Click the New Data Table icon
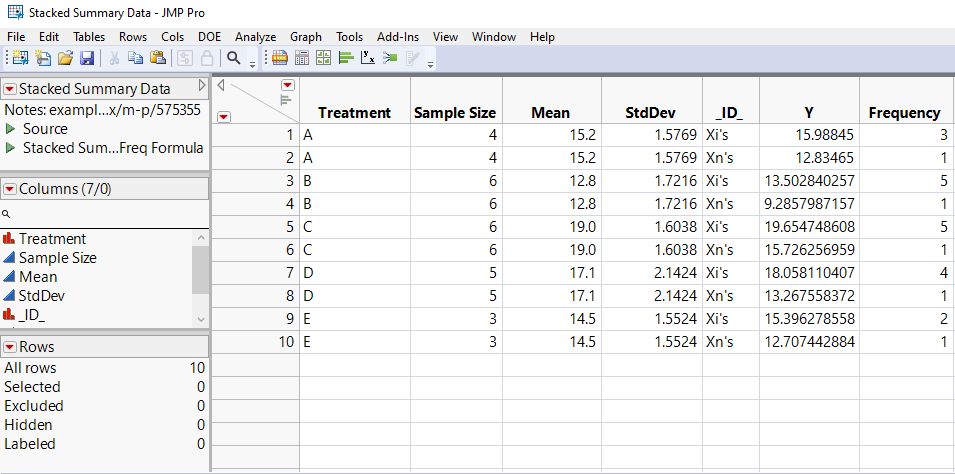The image size is (955, 474). pos(20,58)
